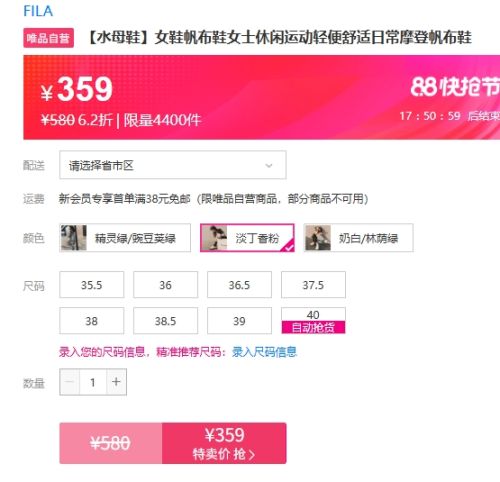Viewport: 500px width, 482px height.
Task: Click the 淡丁香粉 shoe thumbnail image
Action: point(214,238)
